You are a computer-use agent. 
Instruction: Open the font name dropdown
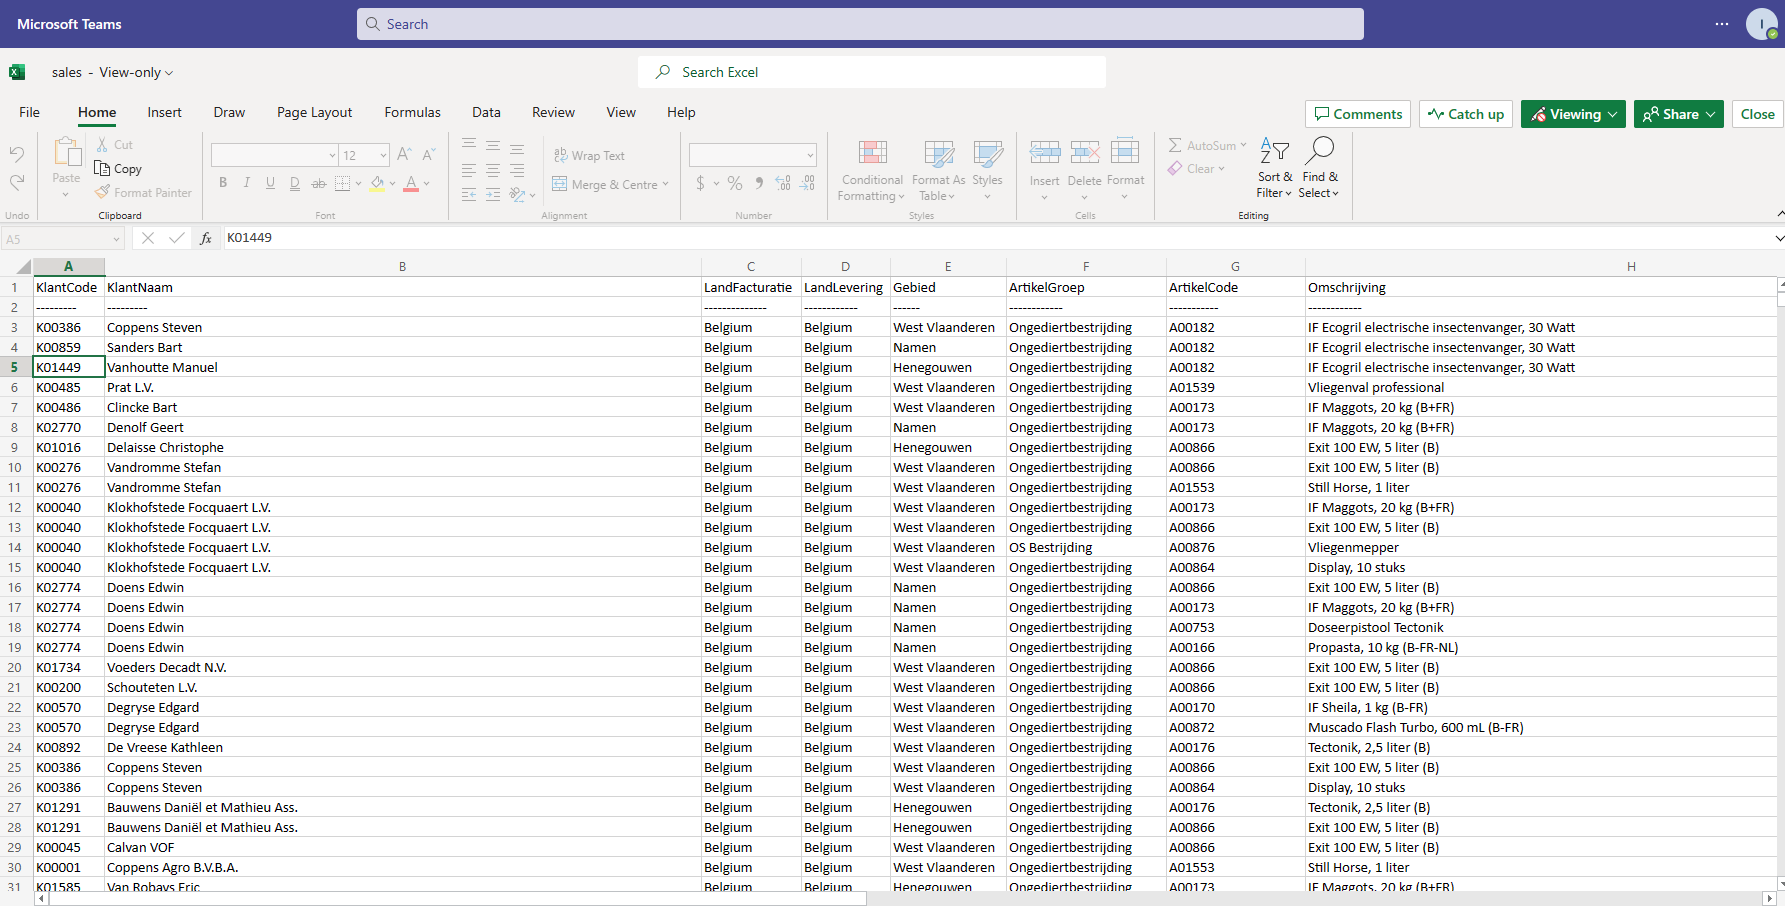click(x=333, y=155)
